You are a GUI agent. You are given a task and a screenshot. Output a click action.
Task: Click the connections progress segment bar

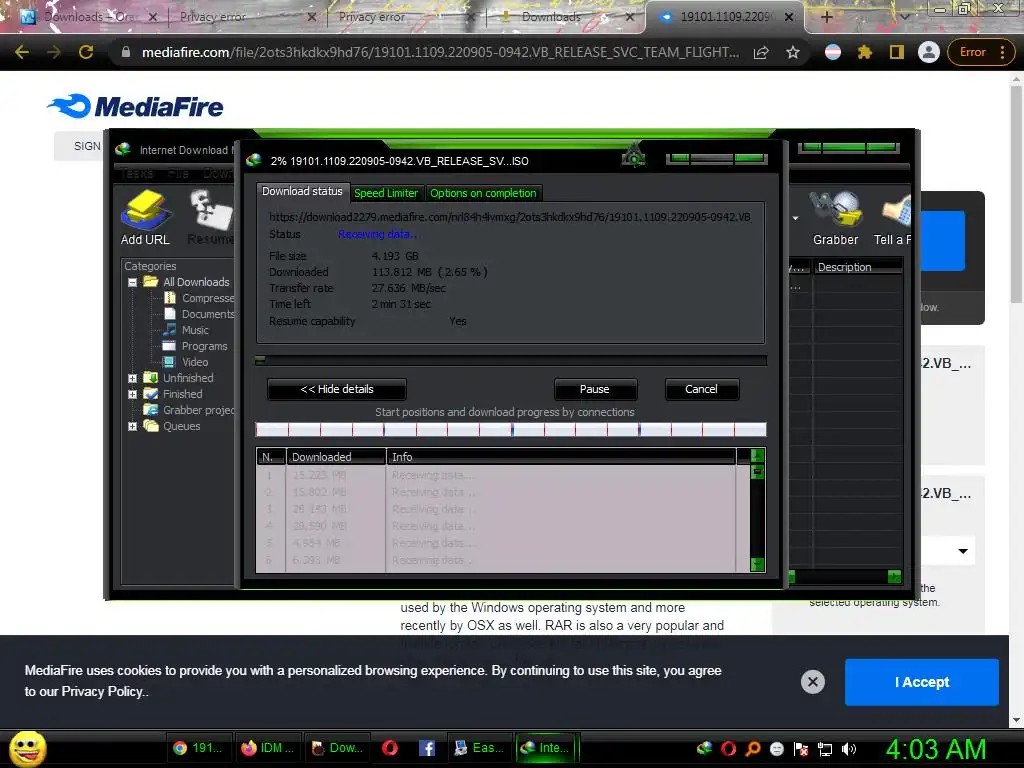click(x=511, y=429)
